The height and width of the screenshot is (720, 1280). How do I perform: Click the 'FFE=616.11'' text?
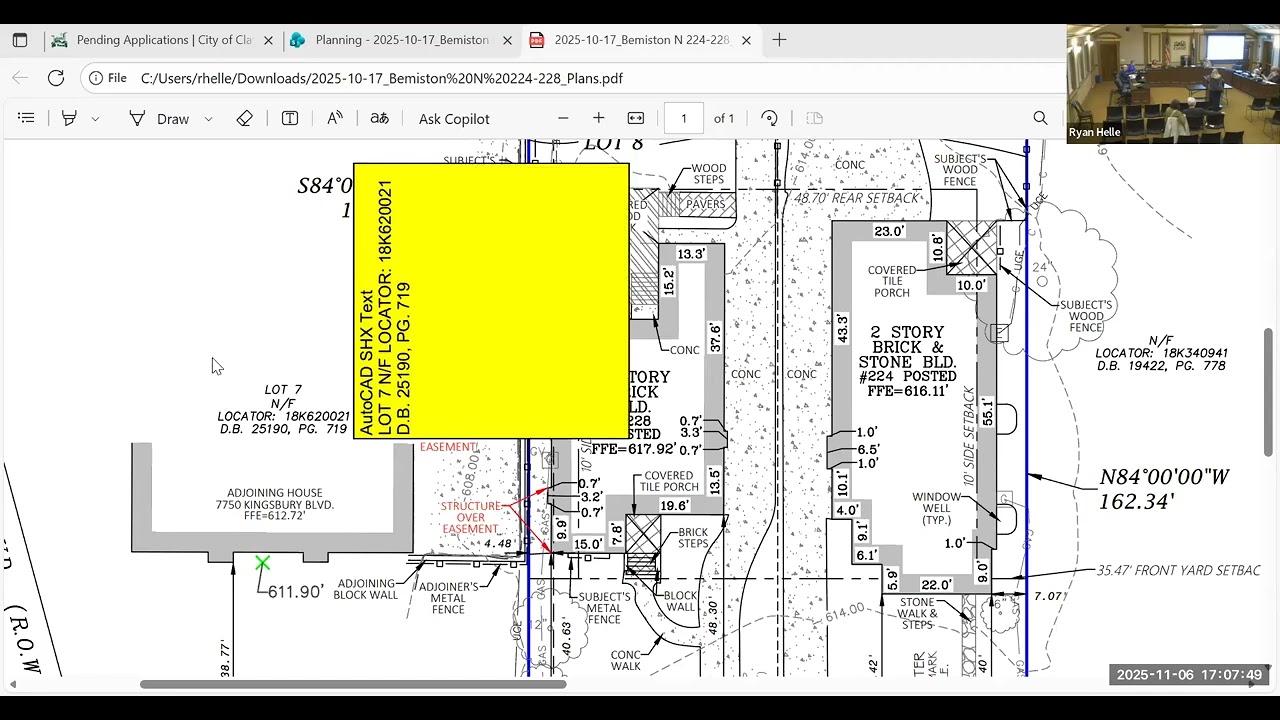tap(907, 392)
